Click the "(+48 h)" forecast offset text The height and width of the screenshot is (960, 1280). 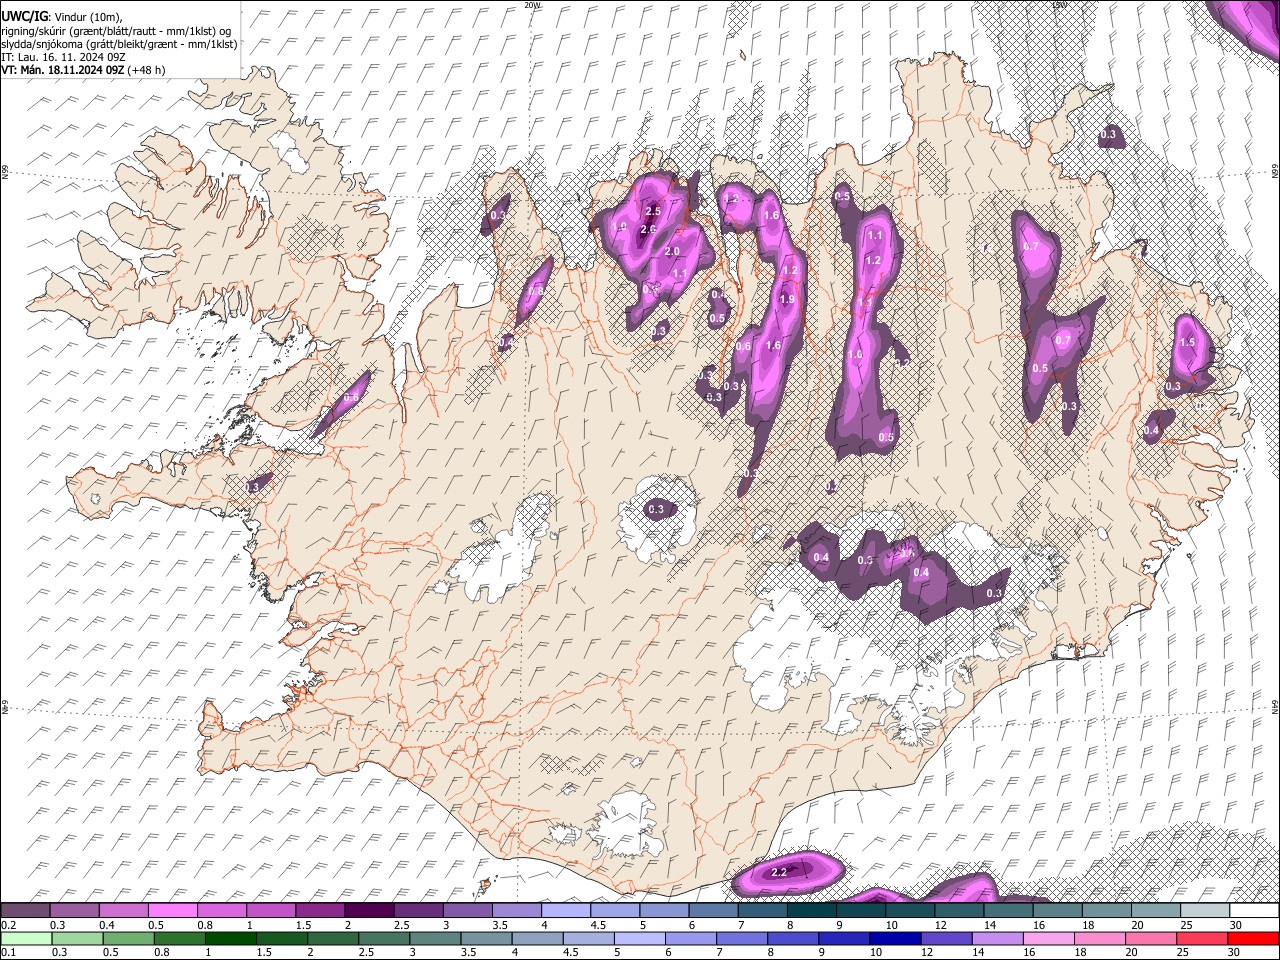click(147, 70)
